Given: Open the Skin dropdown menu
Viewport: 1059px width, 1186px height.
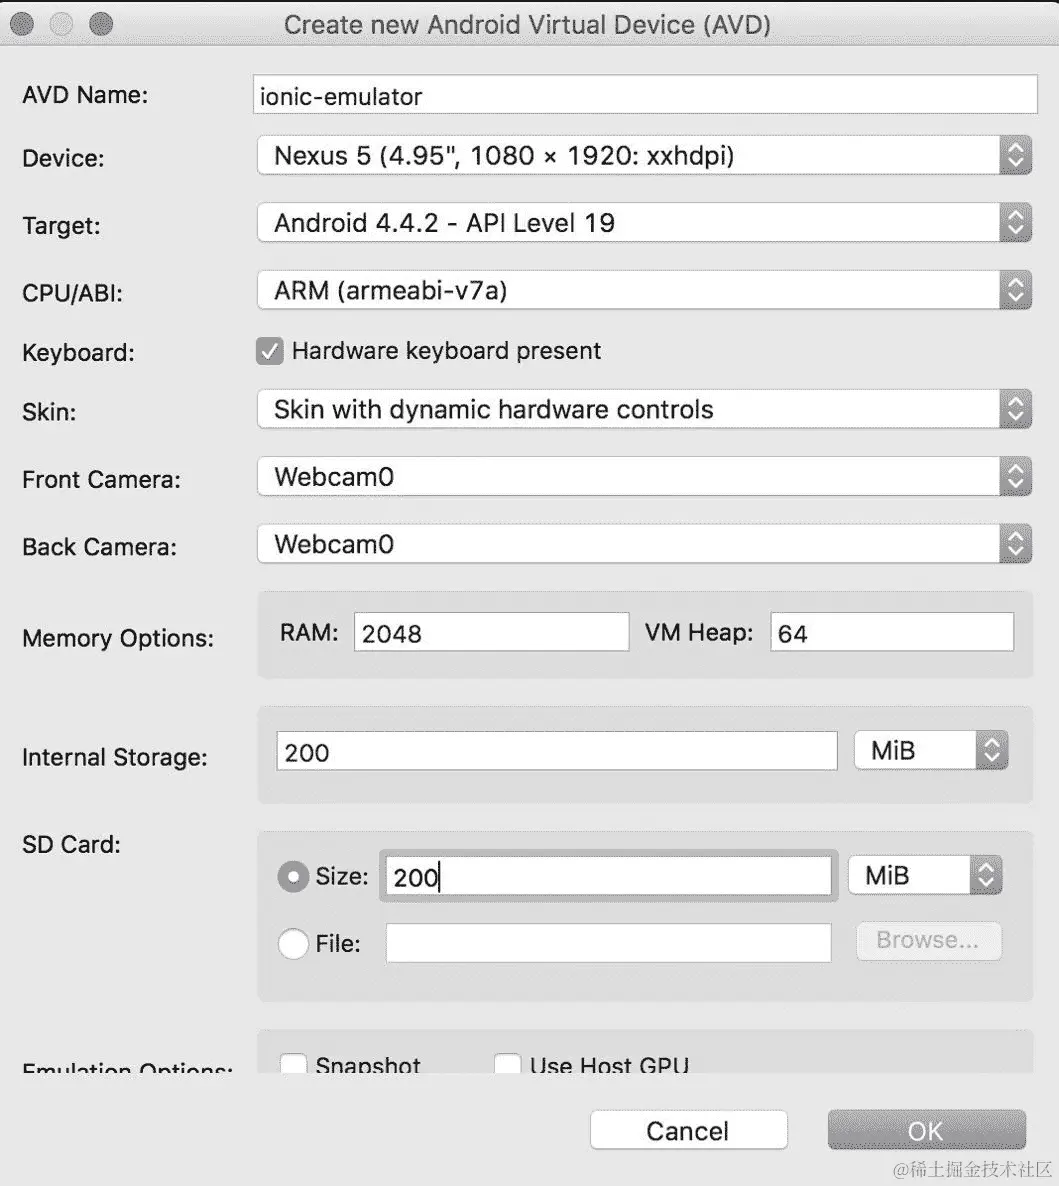Looking at the screenshot, I should [x=644, y=409].
